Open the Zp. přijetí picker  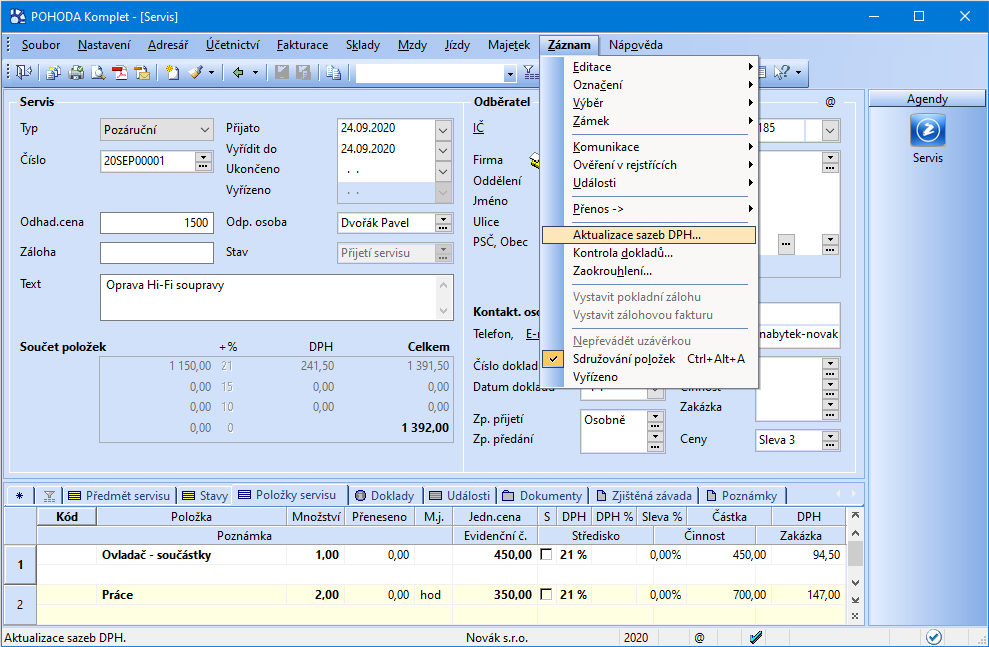point(655,420)
